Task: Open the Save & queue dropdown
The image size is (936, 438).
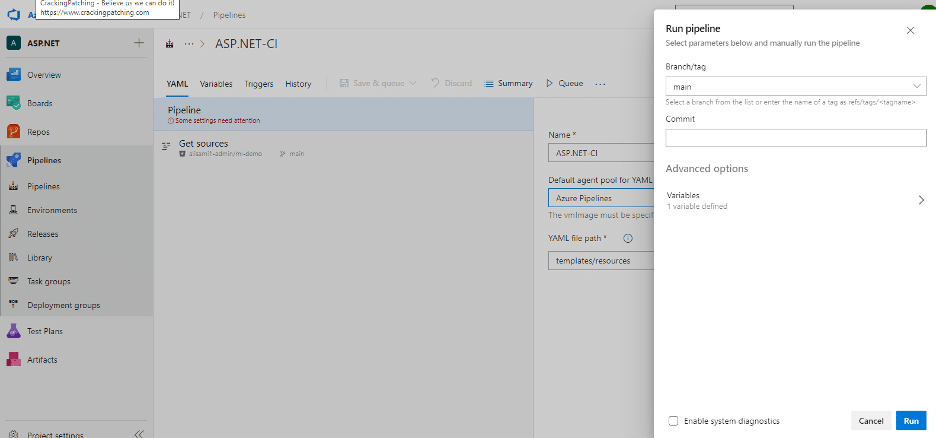Action: coord(378,84)
